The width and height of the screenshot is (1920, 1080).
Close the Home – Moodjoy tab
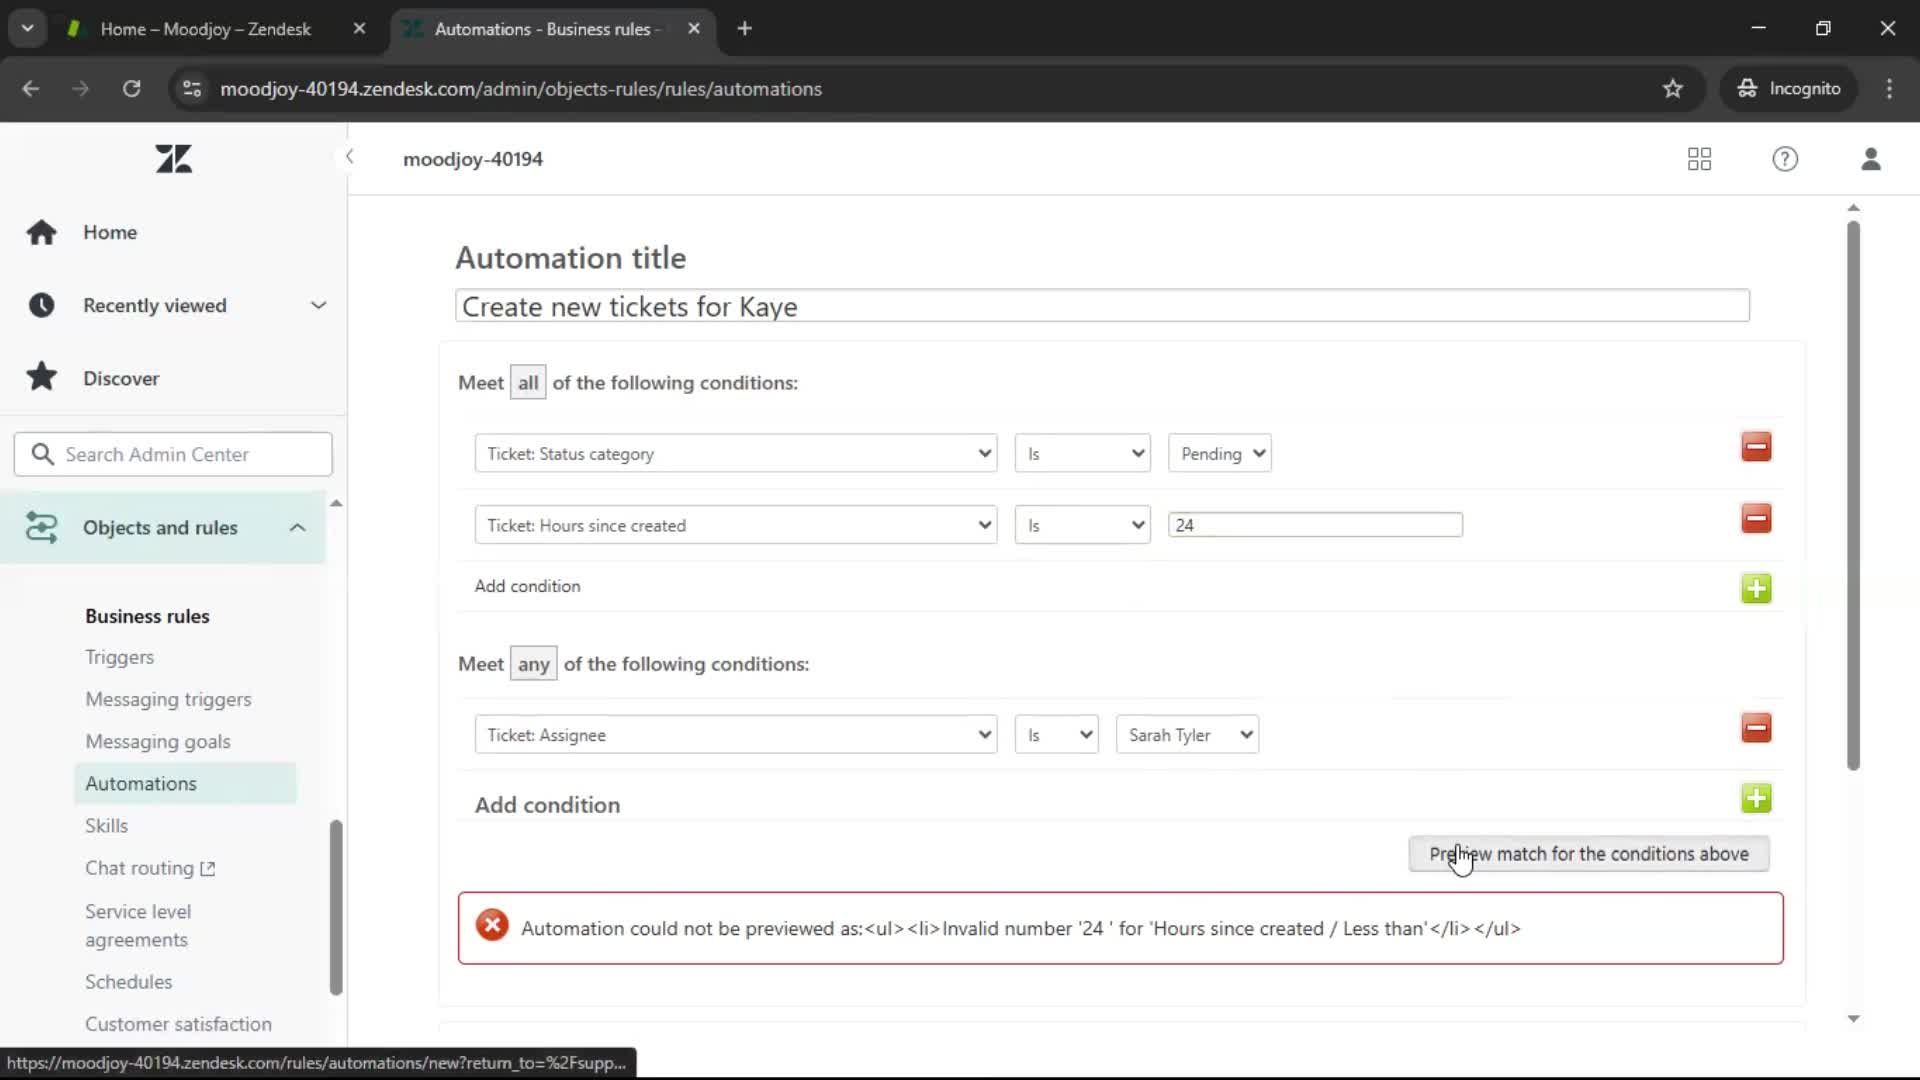pos(359,29)
